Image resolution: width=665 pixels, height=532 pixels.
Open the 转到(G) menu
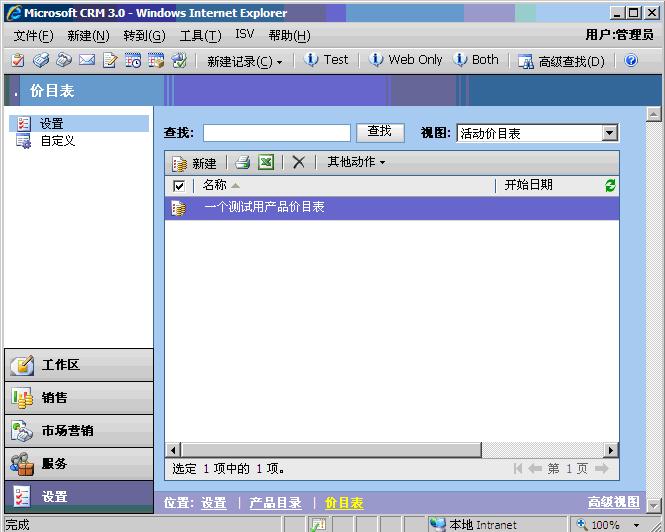point(144,36)
